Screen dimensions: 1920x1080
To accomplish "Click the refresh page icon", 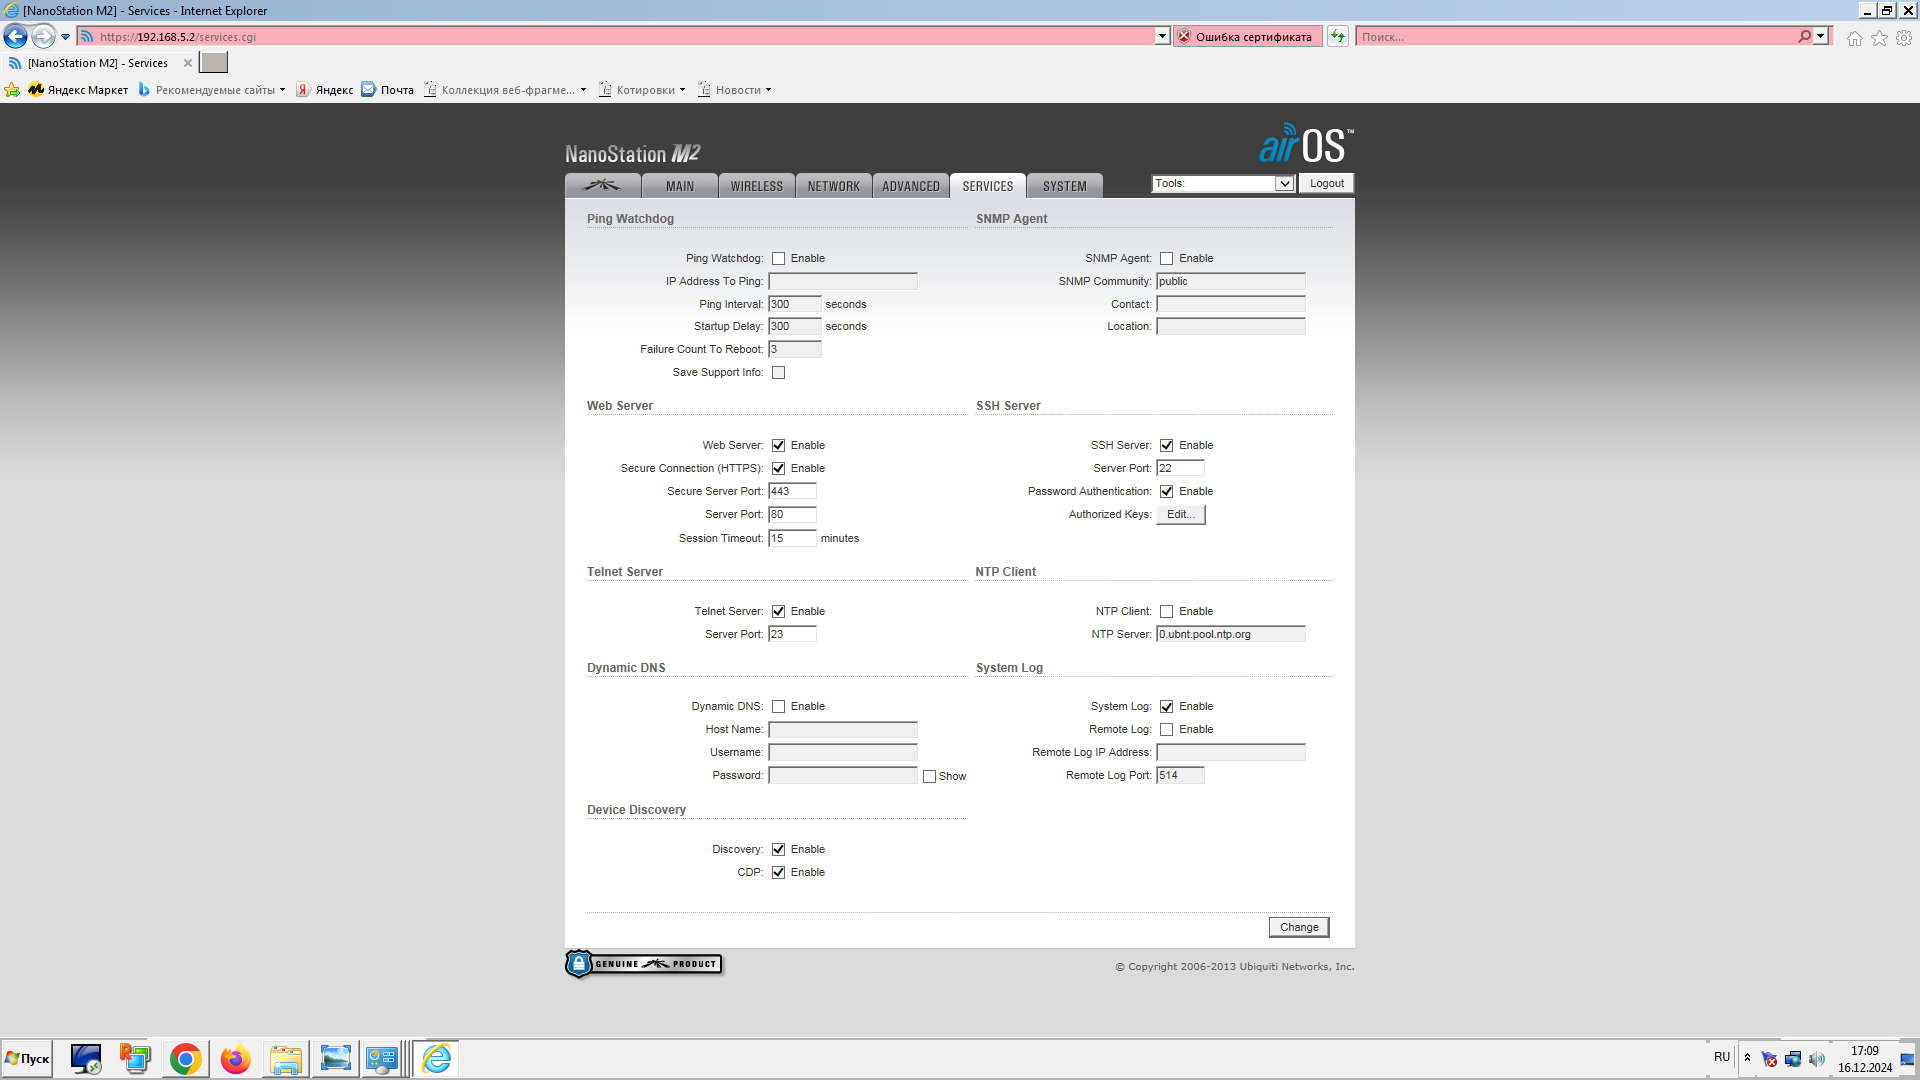I will (1338, 37).
